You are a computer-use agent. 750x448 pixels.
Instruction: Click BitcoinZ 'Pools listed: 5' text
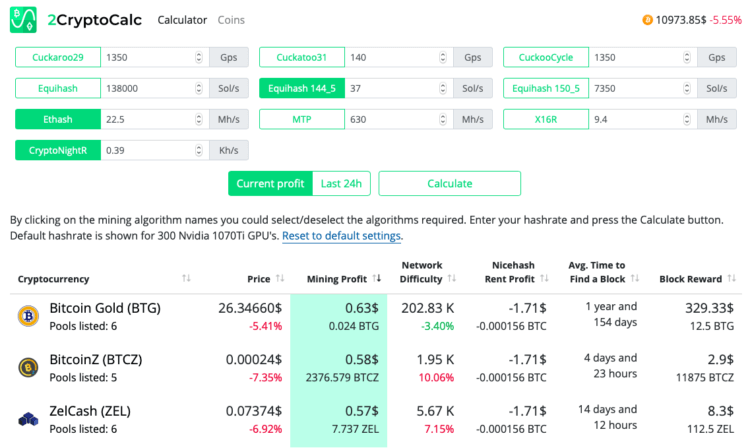coord(83,378)
